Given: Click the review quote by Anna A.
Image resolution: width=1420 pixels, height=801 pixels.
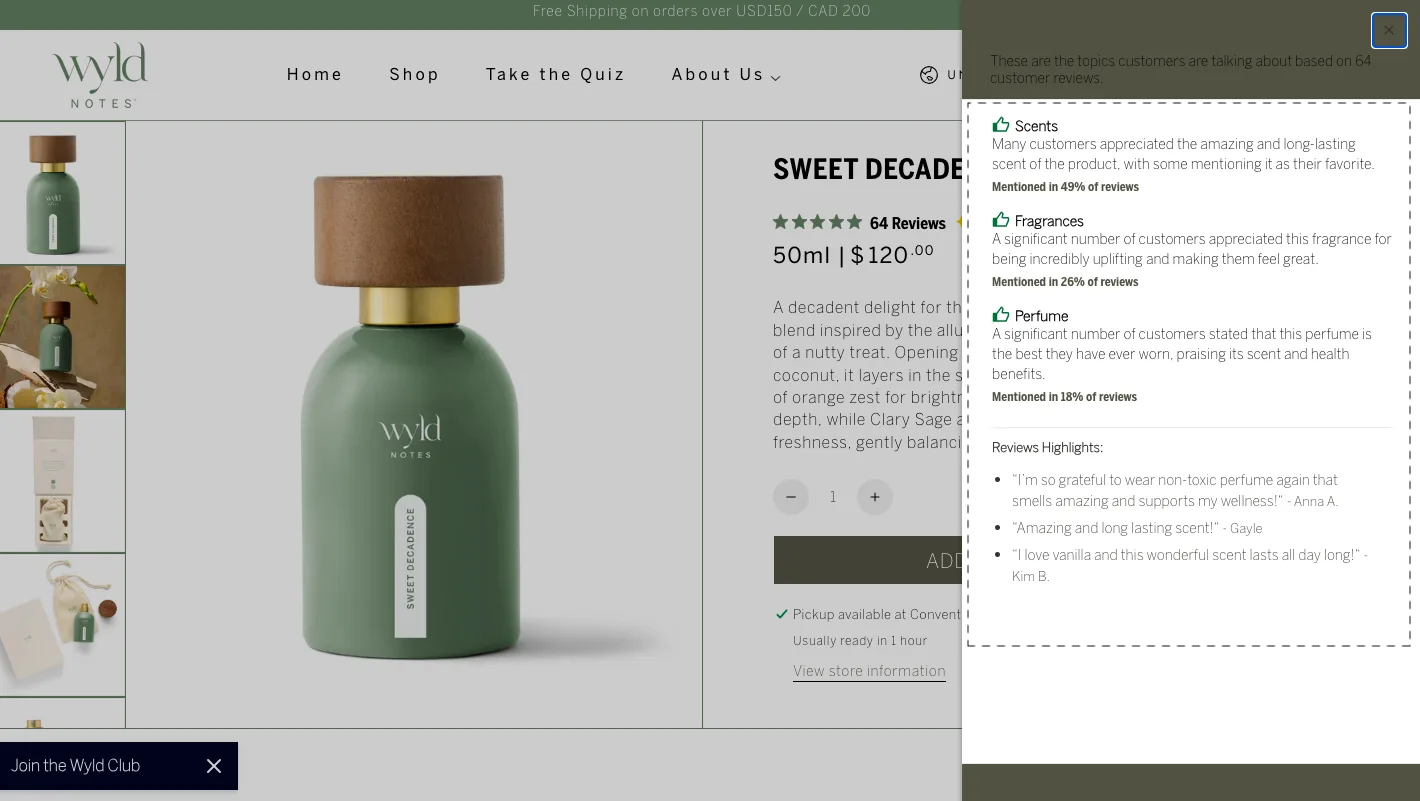Looking at the screenshot, I should (x=1175, y=491).
